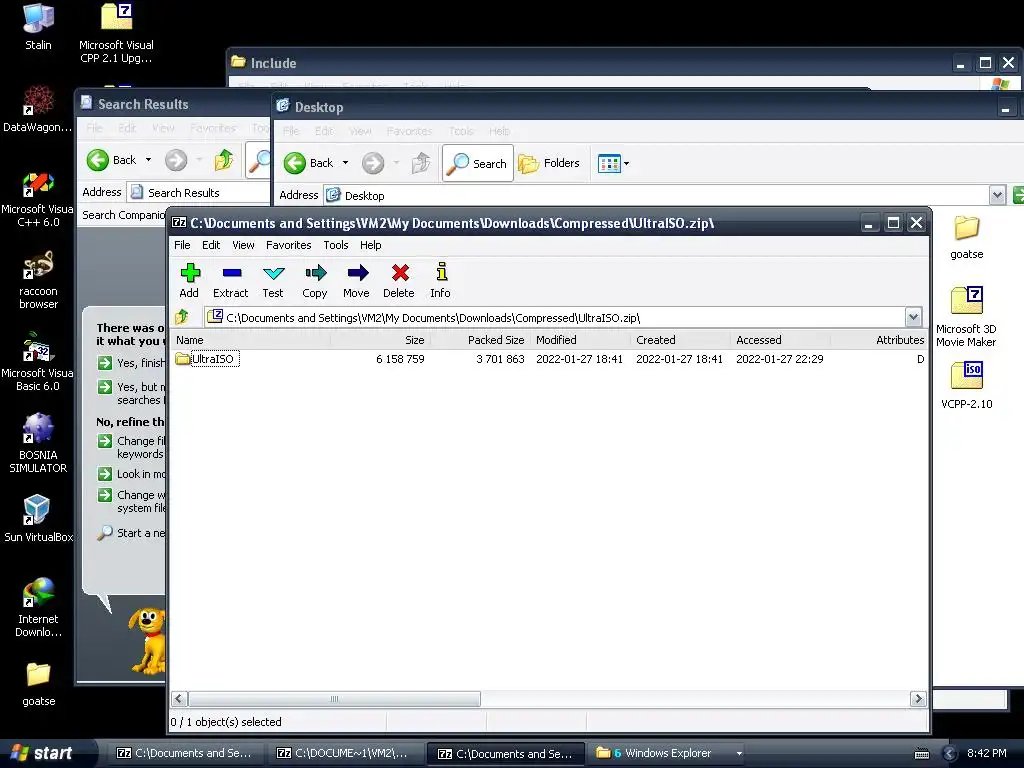The height and width of the screenshot is (768, 1024).
Task: Click Up folder icon in Search Results window
Action: click(x=224, y=160)
